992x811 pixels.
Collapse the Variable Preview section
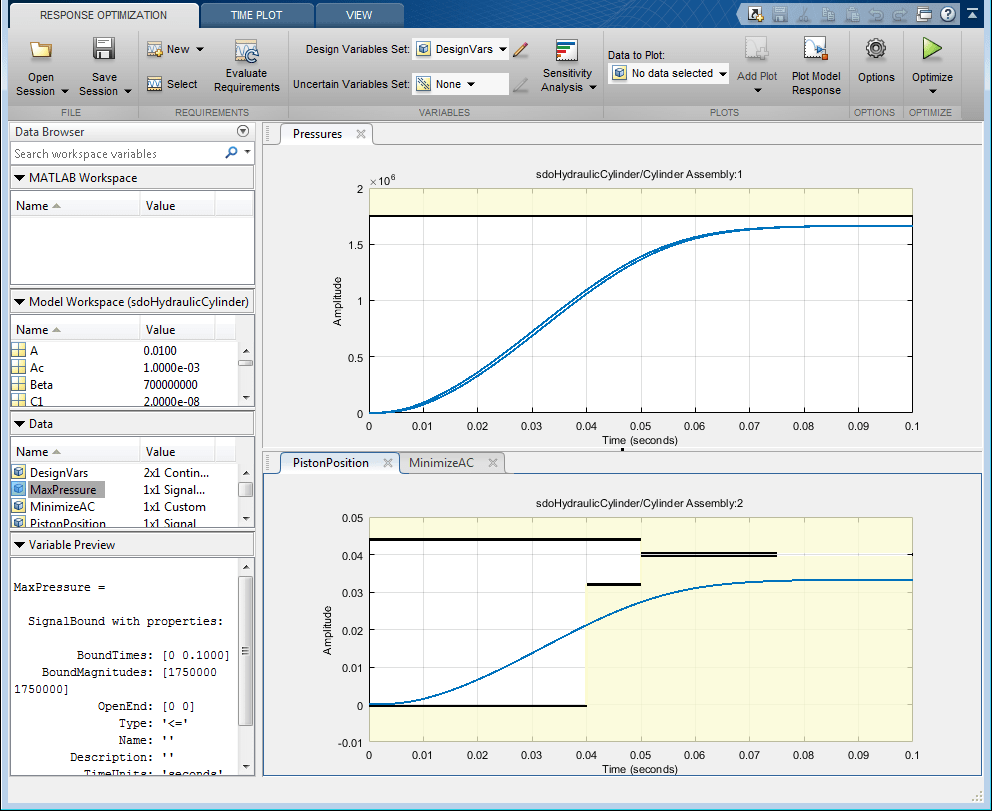[21, 545]
